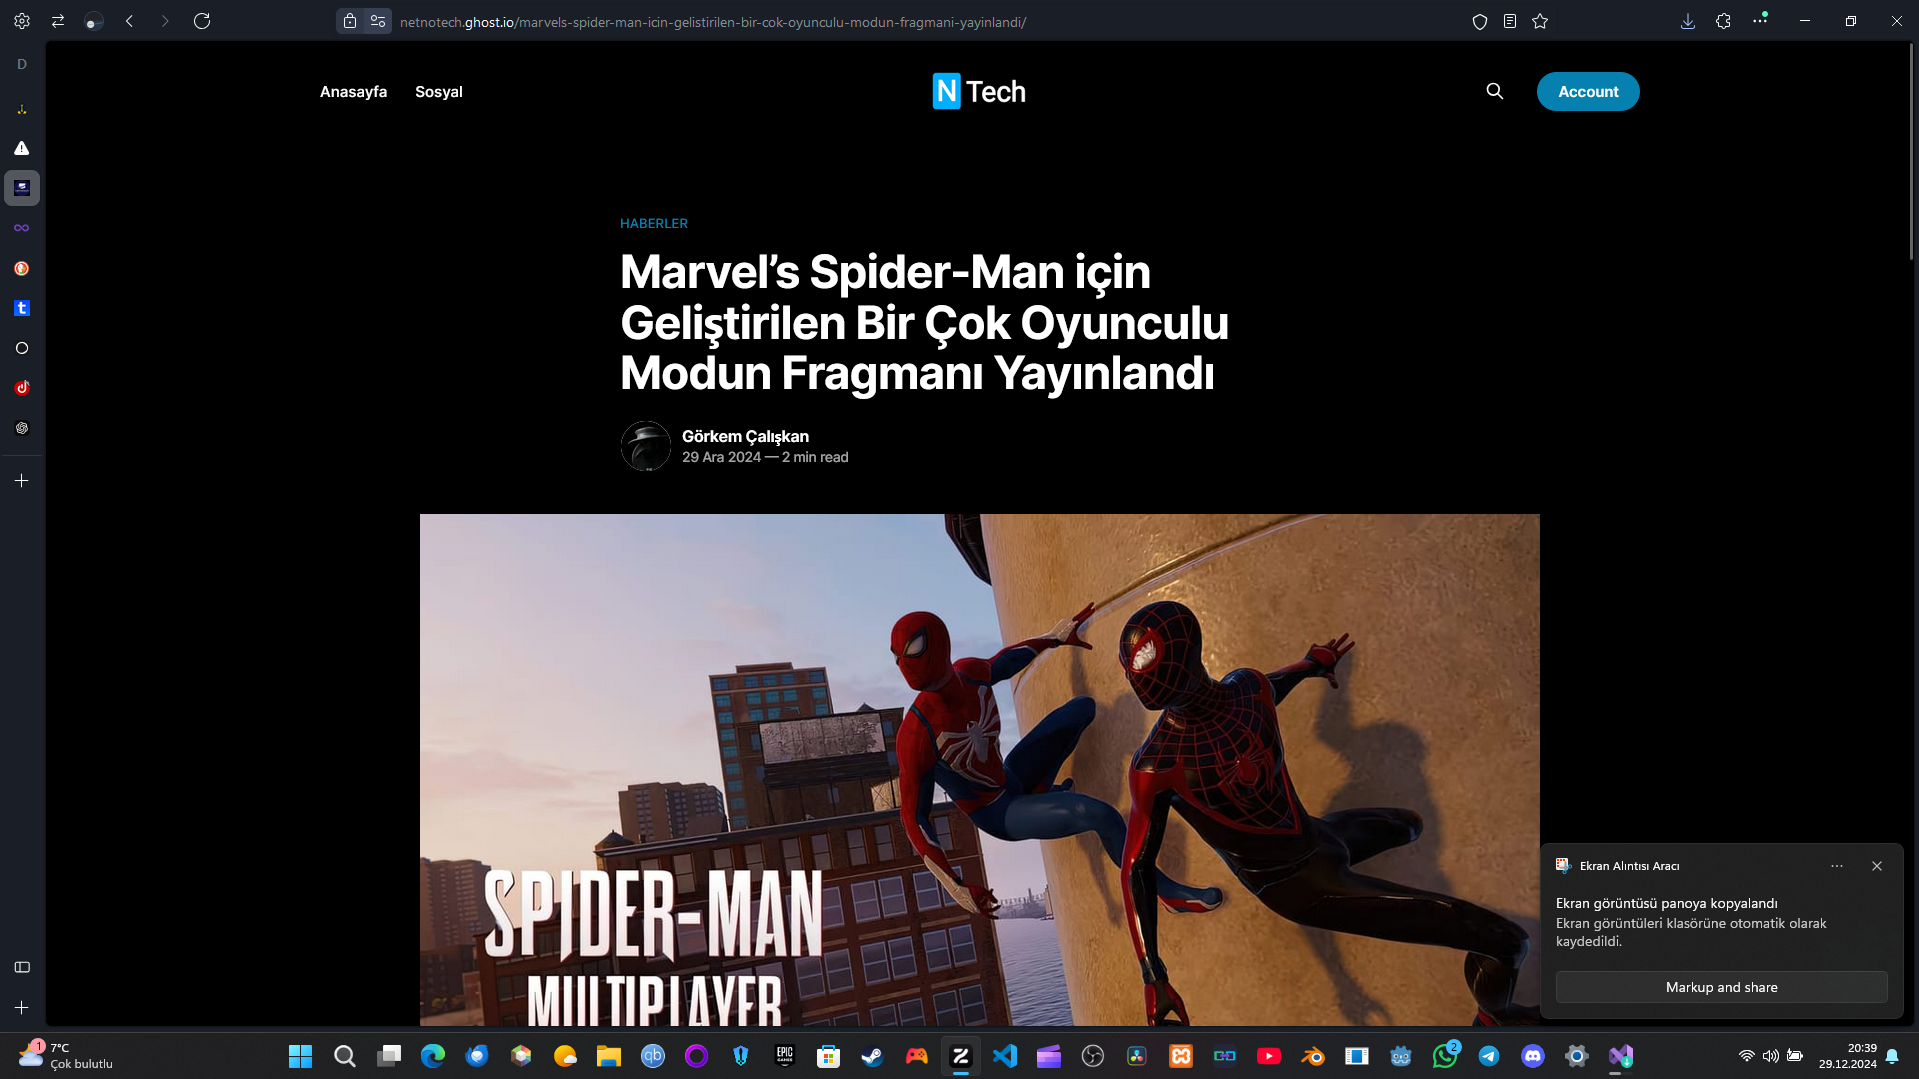Open the clock showing 20:39

tap(1848, 1056)
